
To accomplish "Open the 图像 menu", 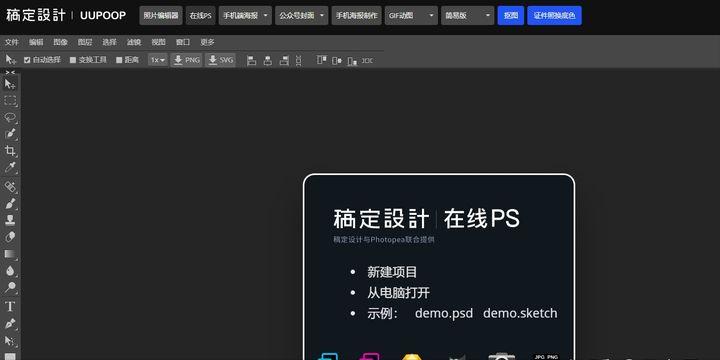I will point(60,42).
